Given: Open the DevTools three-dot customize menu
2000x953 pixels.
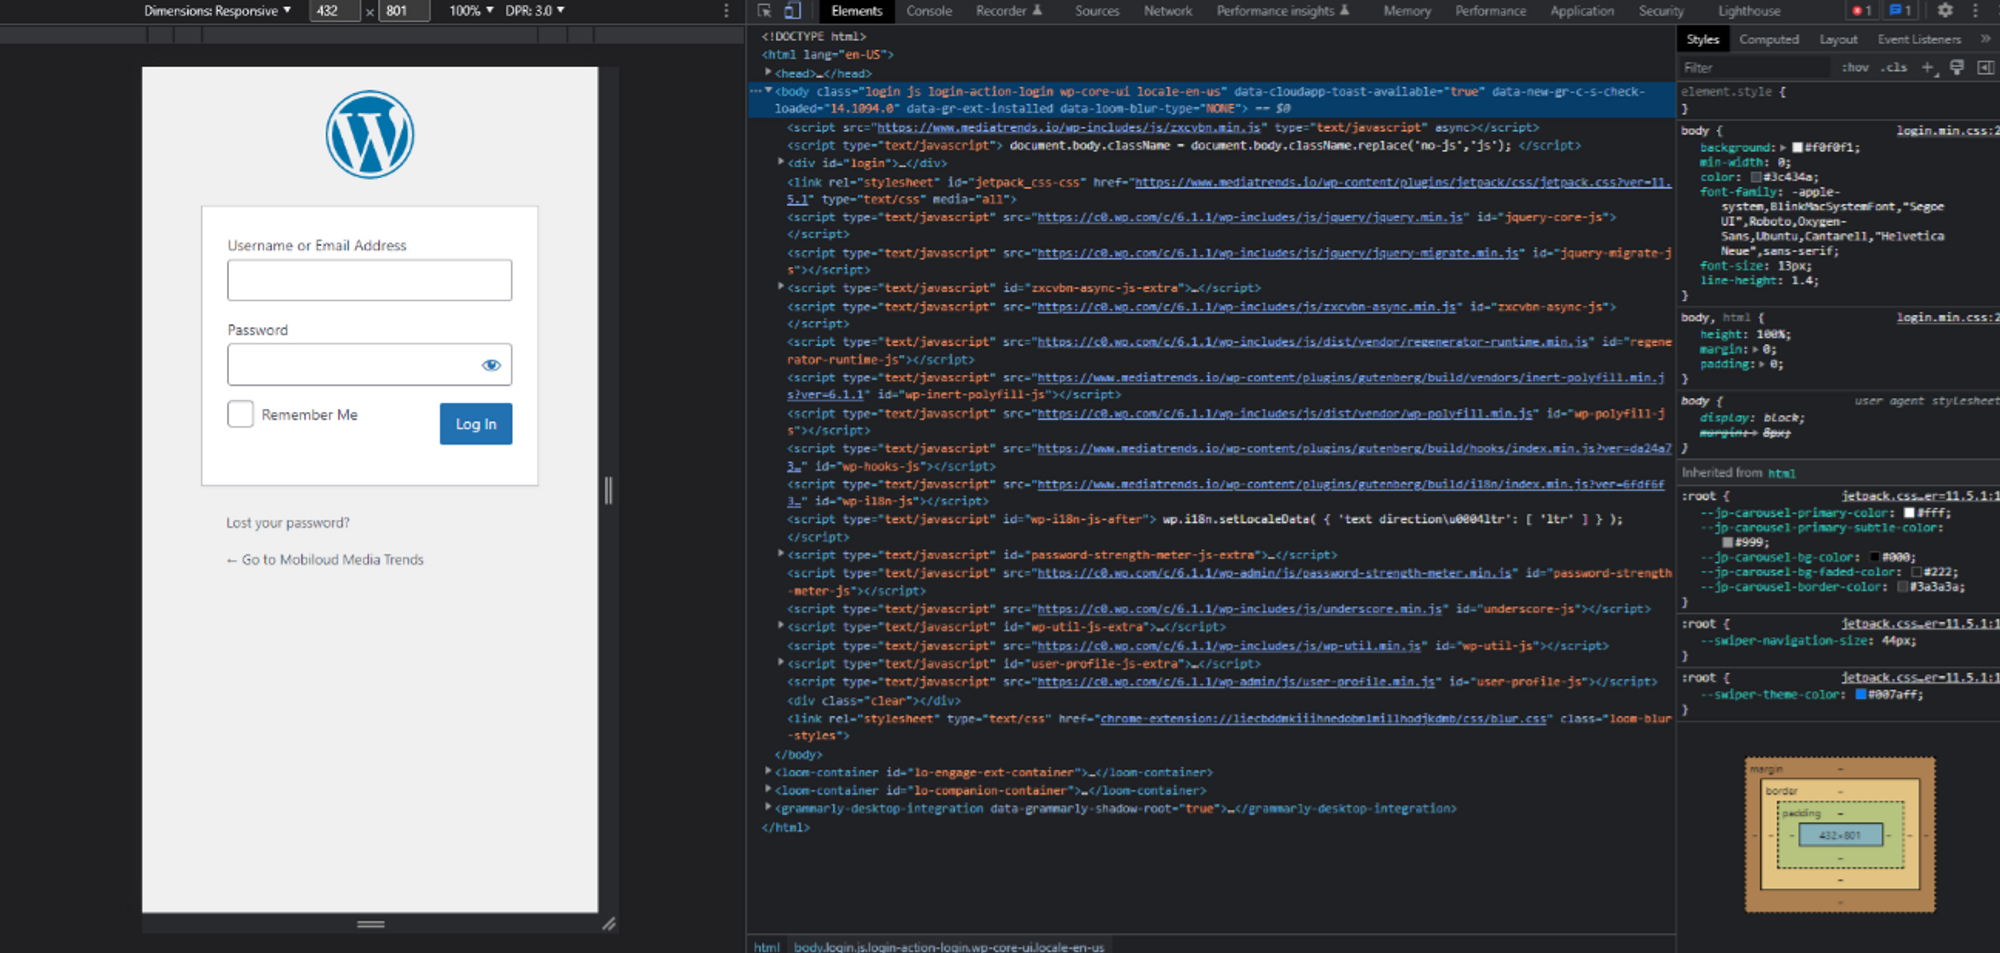Looking at the screenshot, I should coord(1975,11).
